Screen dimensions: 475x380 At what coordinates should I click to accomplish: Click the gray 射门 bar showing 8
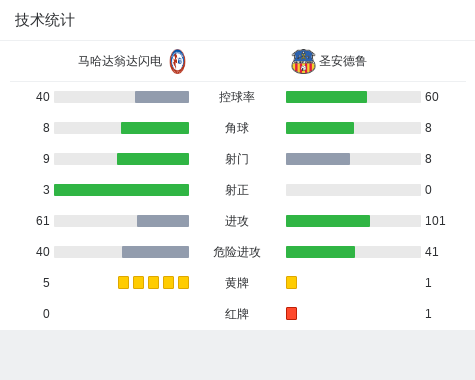[318, 159]
